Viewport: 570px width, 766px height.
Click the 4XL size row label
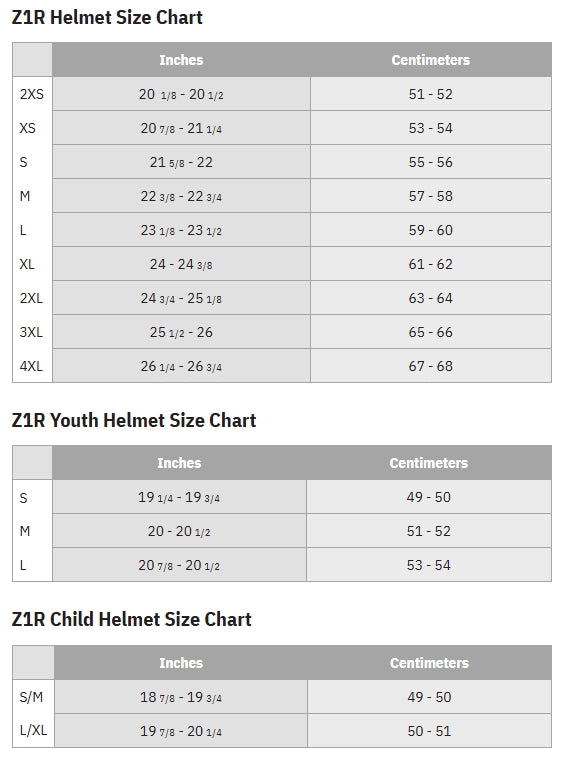point(31,366)
